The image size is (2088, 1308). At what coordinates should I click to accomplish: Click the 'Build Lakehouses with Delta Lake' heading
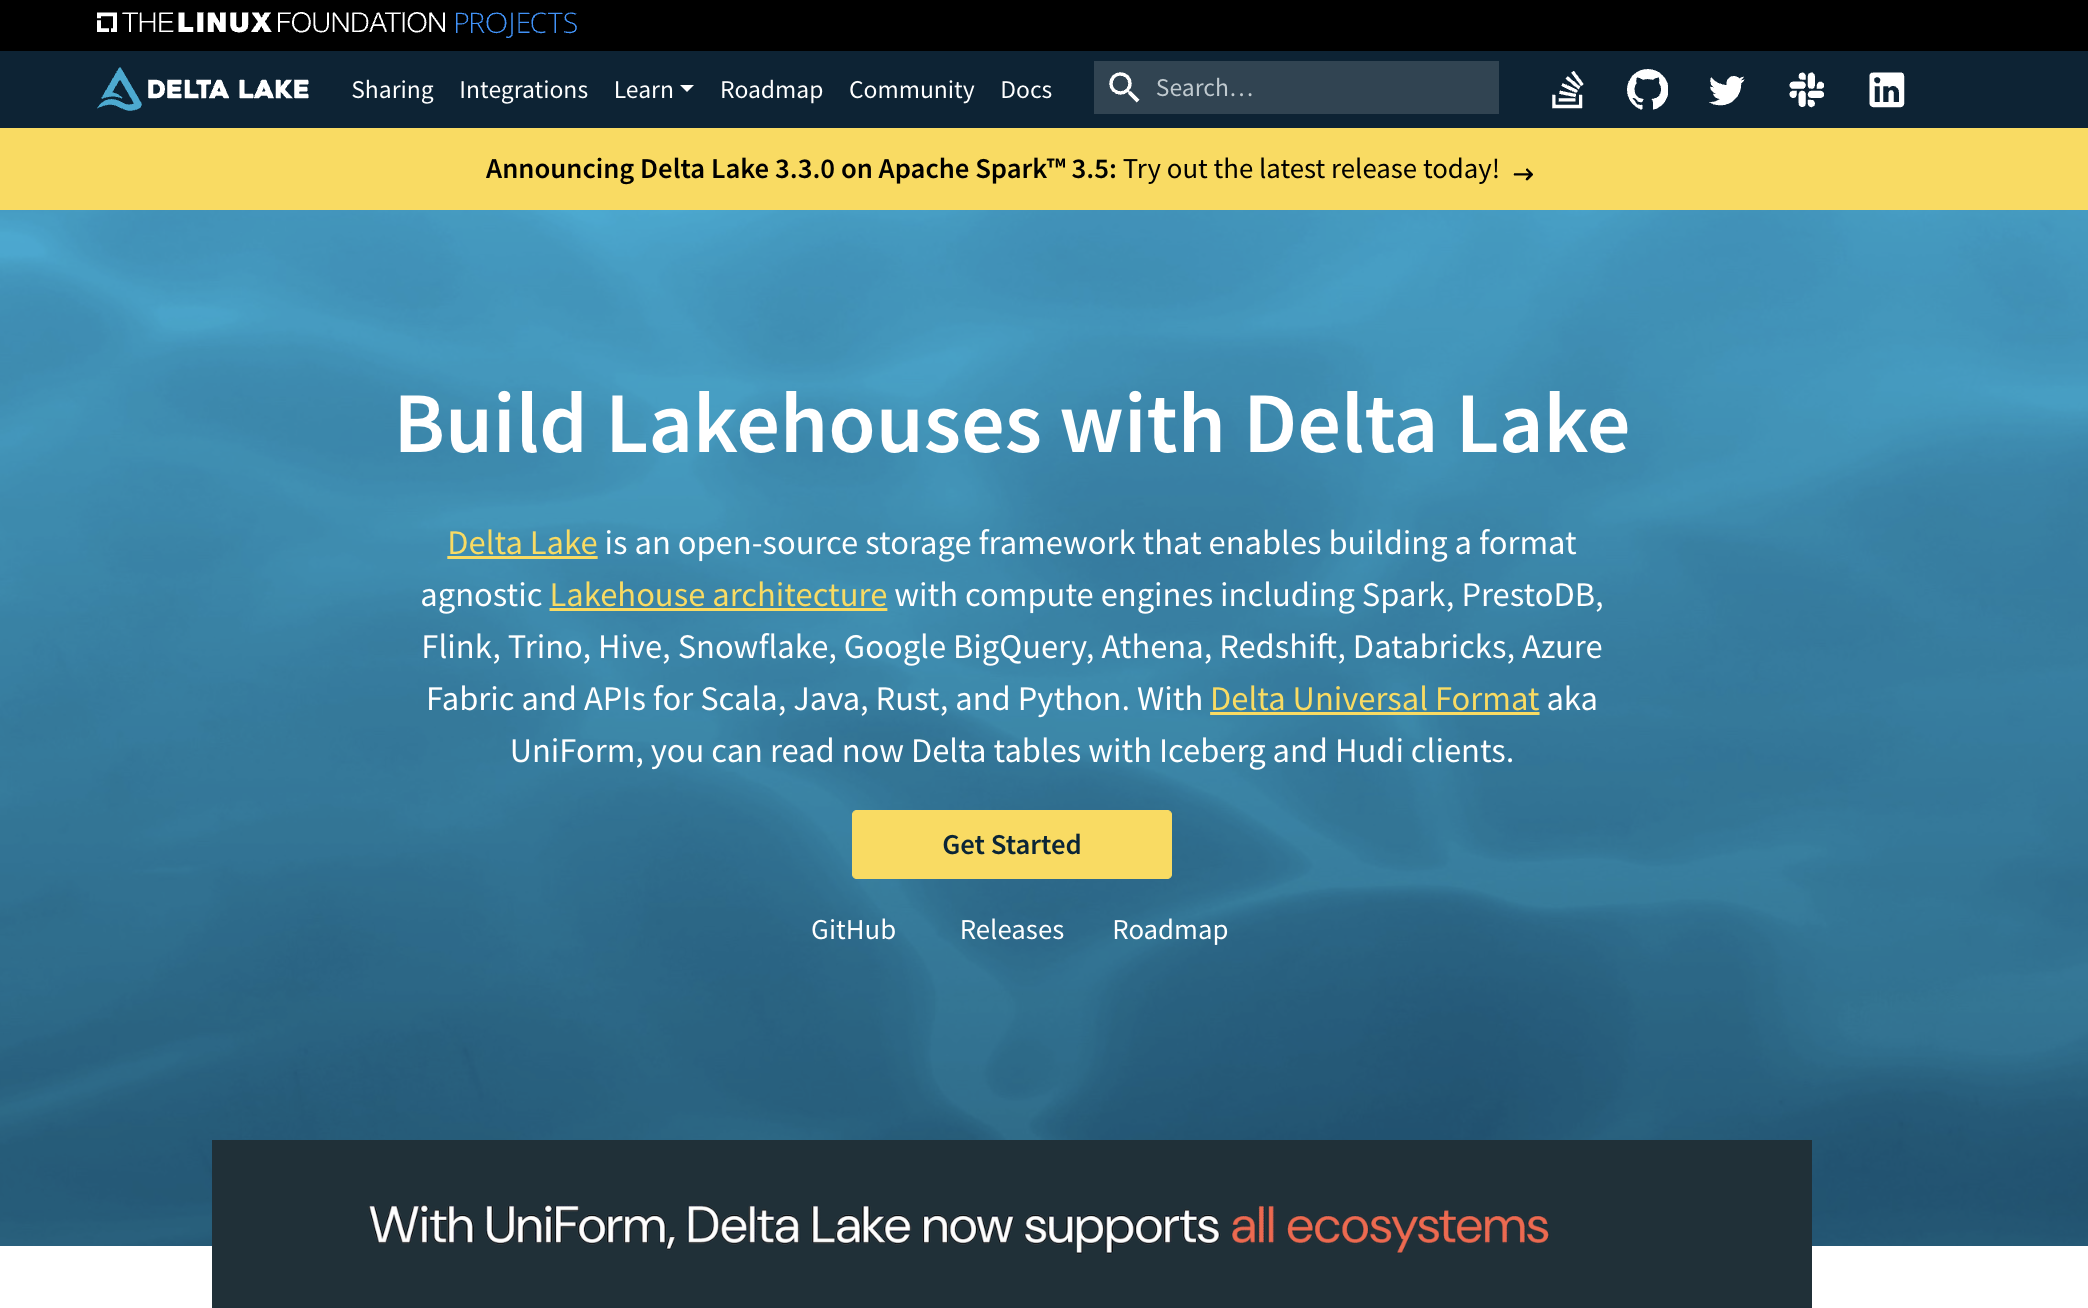coord(1012,423)
